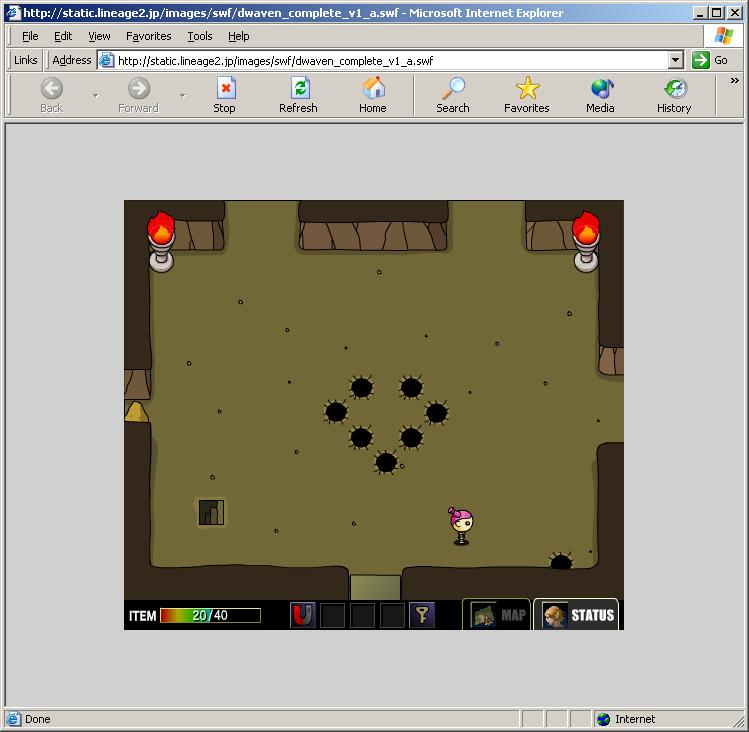Click the Home toolbar icon

coord(373,96)
